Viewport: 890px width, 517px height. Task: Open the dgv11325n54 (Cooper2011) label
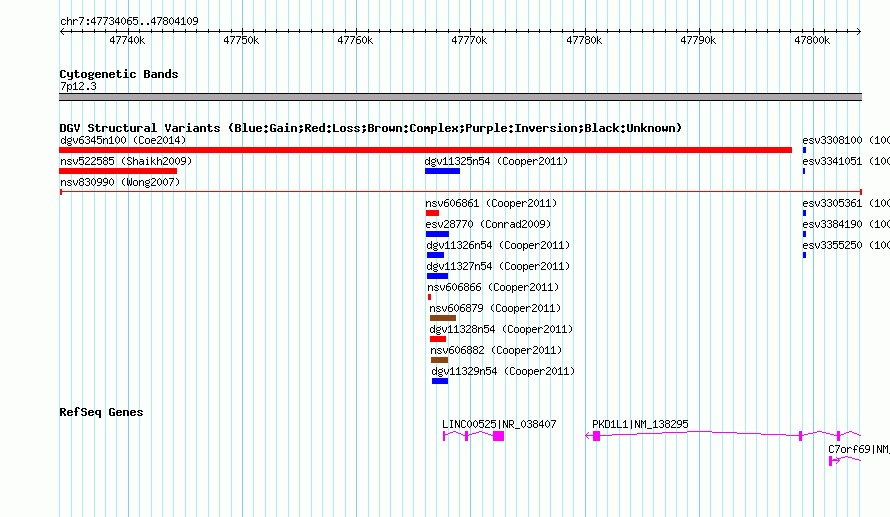click(x=496, y=161)
